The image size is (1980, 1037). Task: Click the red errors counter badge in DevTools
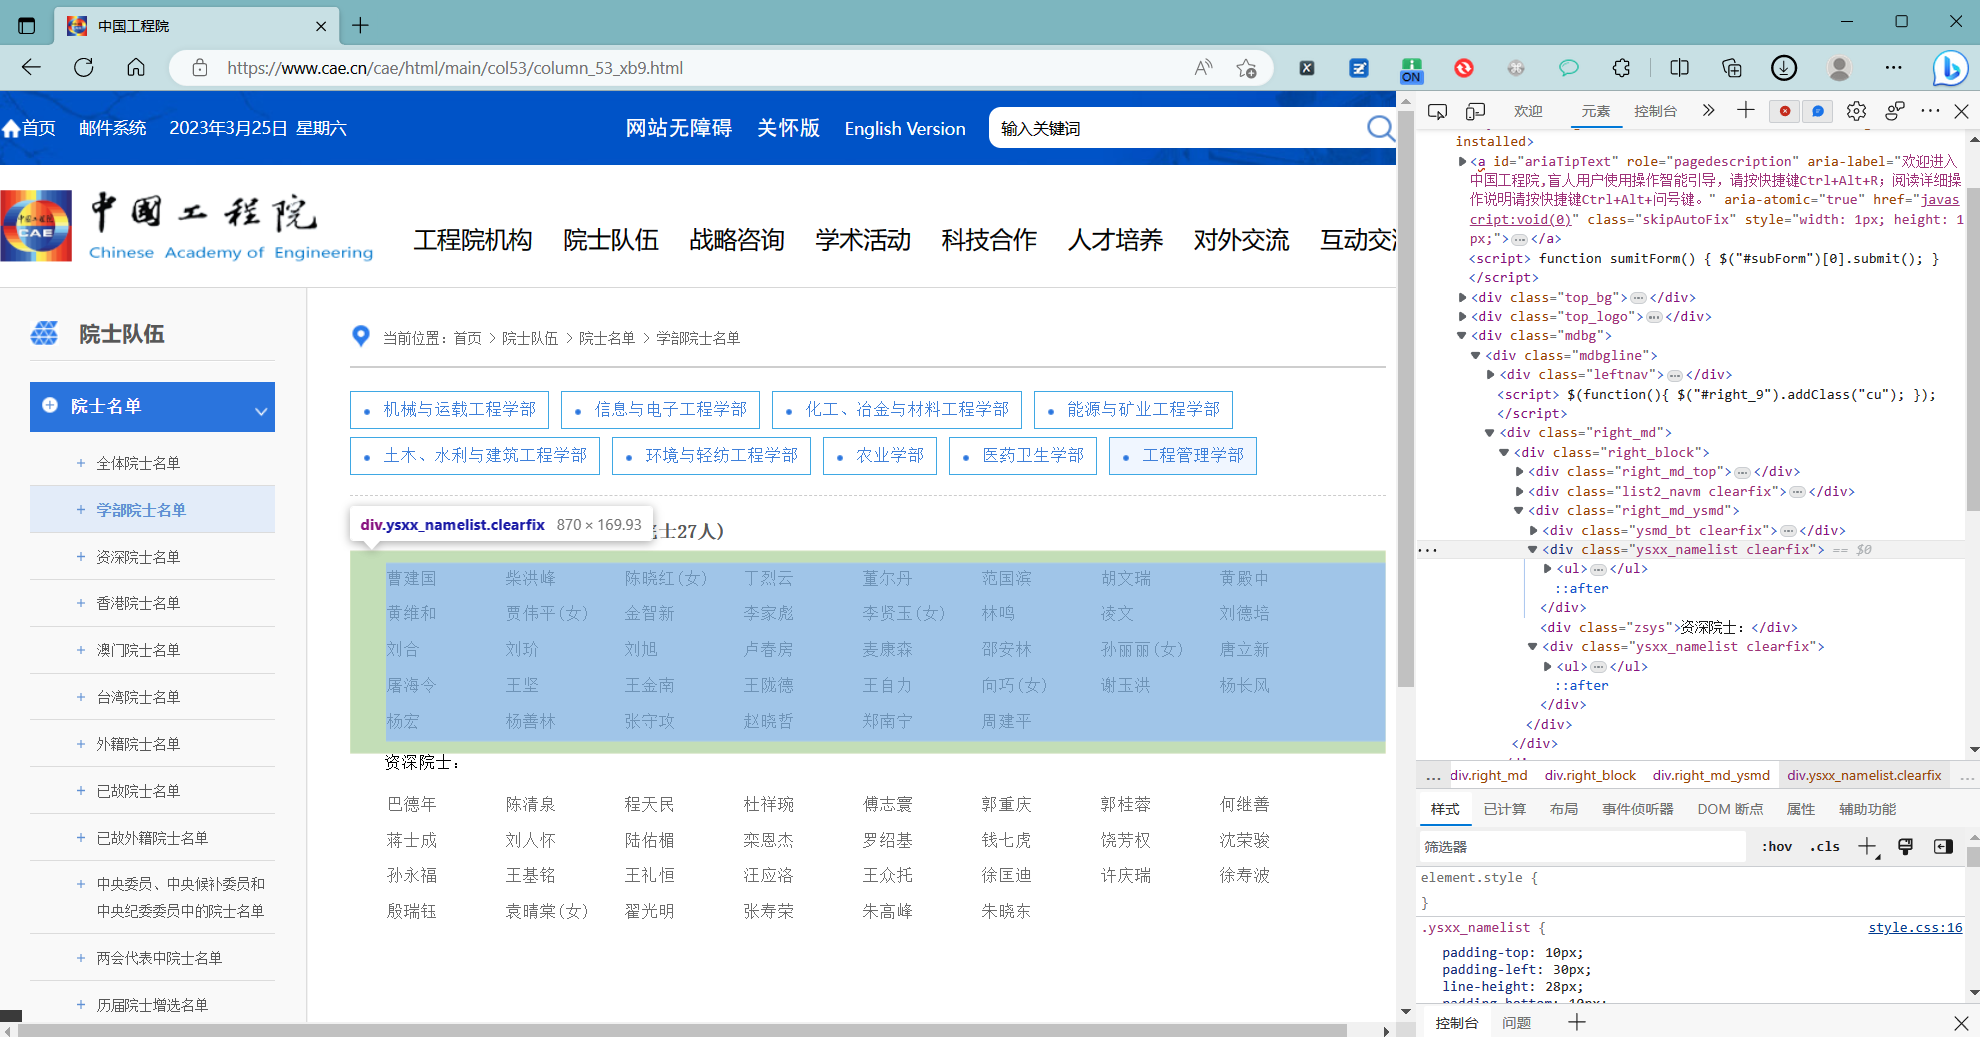point(1784,111)
